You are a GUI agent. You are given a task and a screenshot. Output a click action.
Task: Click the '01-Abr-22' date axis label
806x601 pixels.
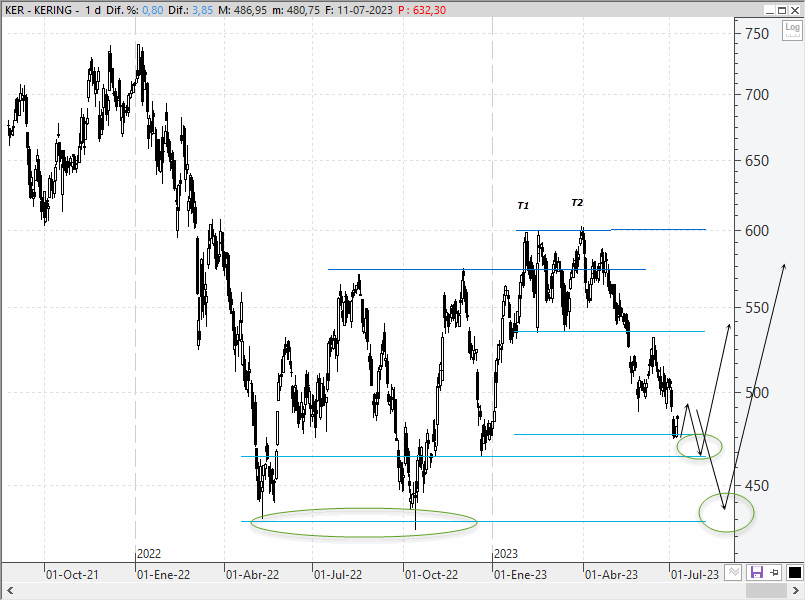point(252,574)
